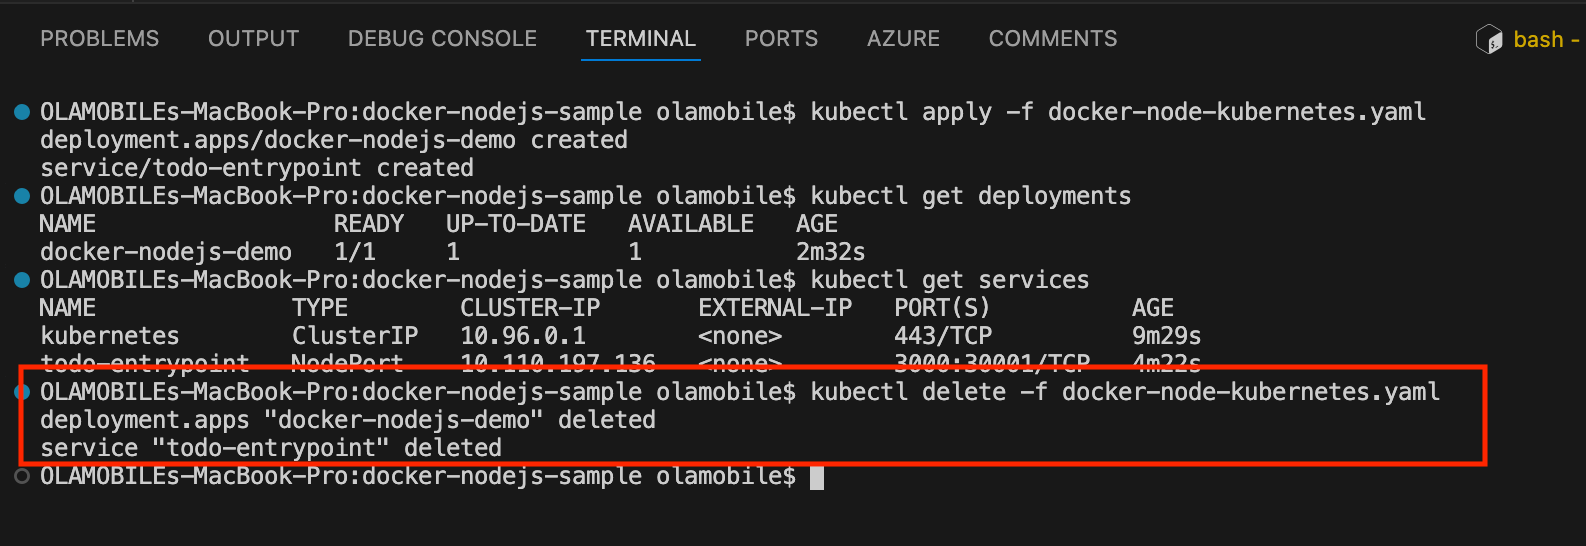
Task: Click the command marker beside kubectl get services
Action: [22, 280]
